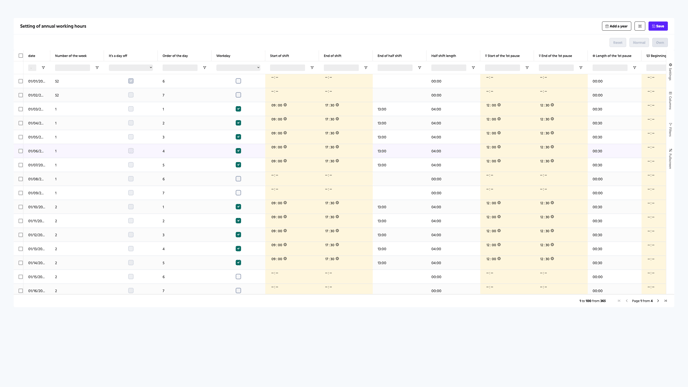The height and width of the screenshot is (387, 688).
Task: Jump to the first page arrow
Action: pyautogui.click(x=619, y=301)
